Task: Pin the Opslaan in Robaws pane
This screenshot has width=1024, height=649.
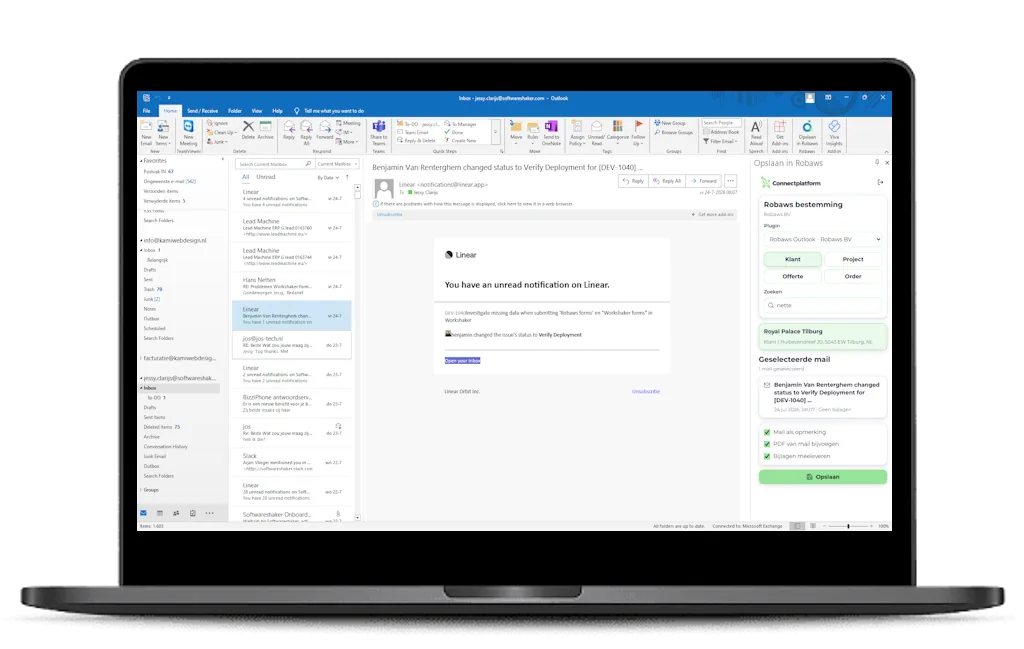Action: click(x=877, y=163)
